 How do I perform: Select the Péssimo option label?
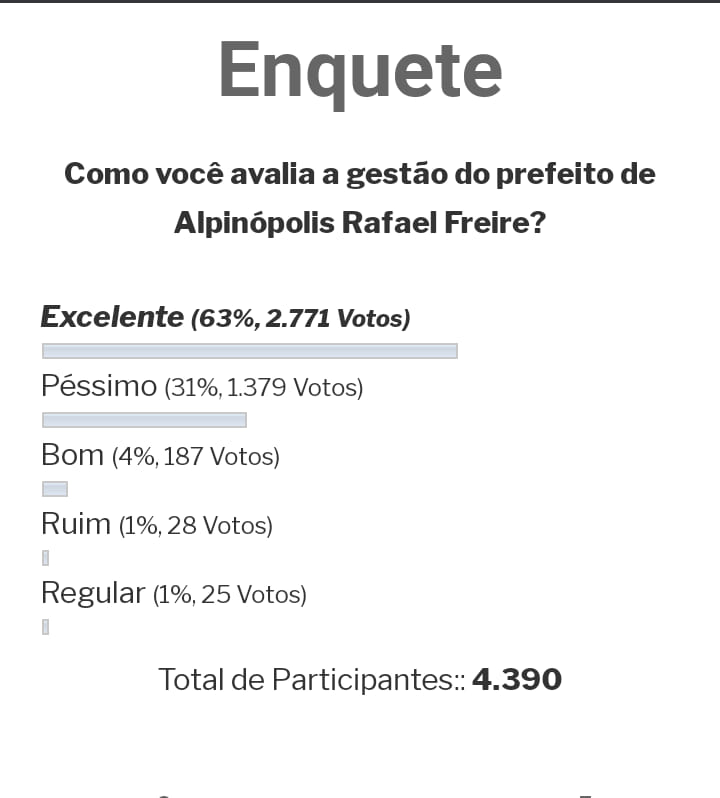pyautogui.click(x=99, y=386)
